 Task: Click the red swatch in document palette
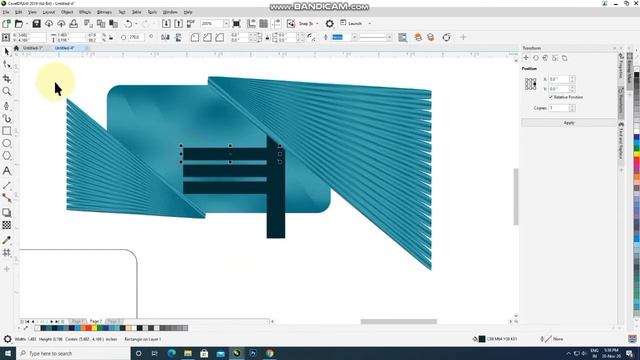pos(89,328)
